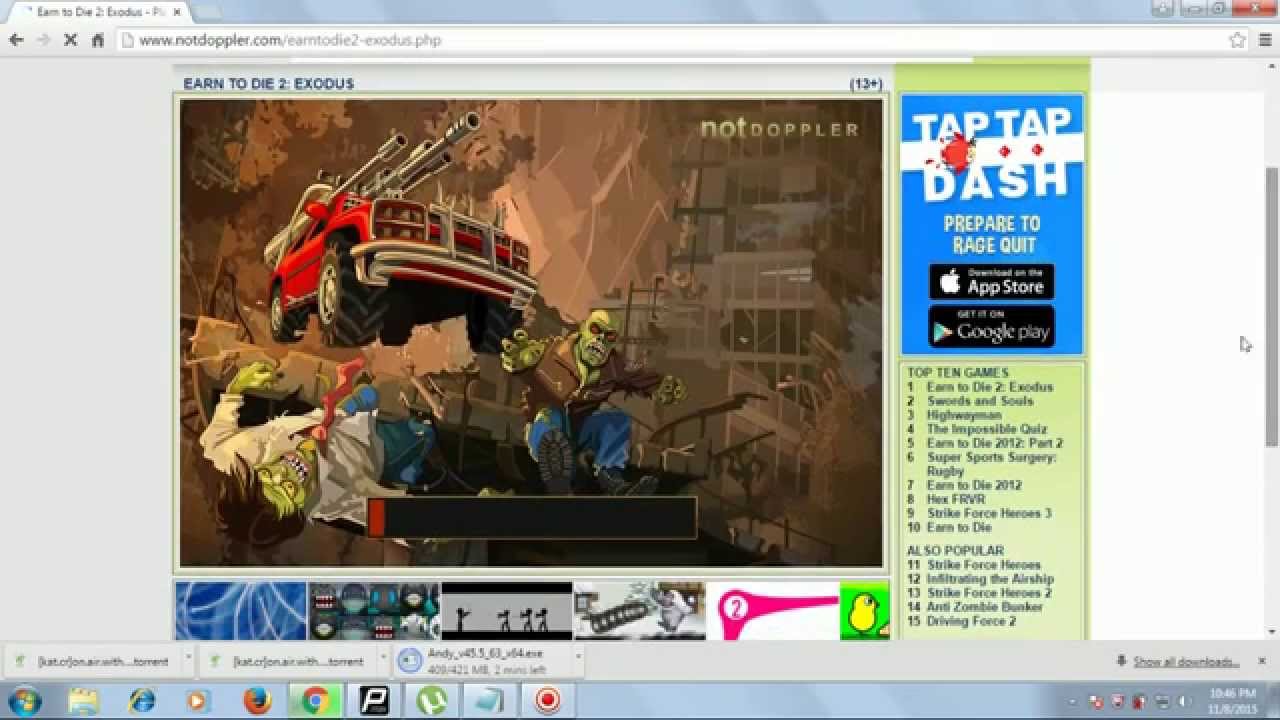Open the red screen recorder taskbar icon
1280x720 pixels.
click(547, 701)
